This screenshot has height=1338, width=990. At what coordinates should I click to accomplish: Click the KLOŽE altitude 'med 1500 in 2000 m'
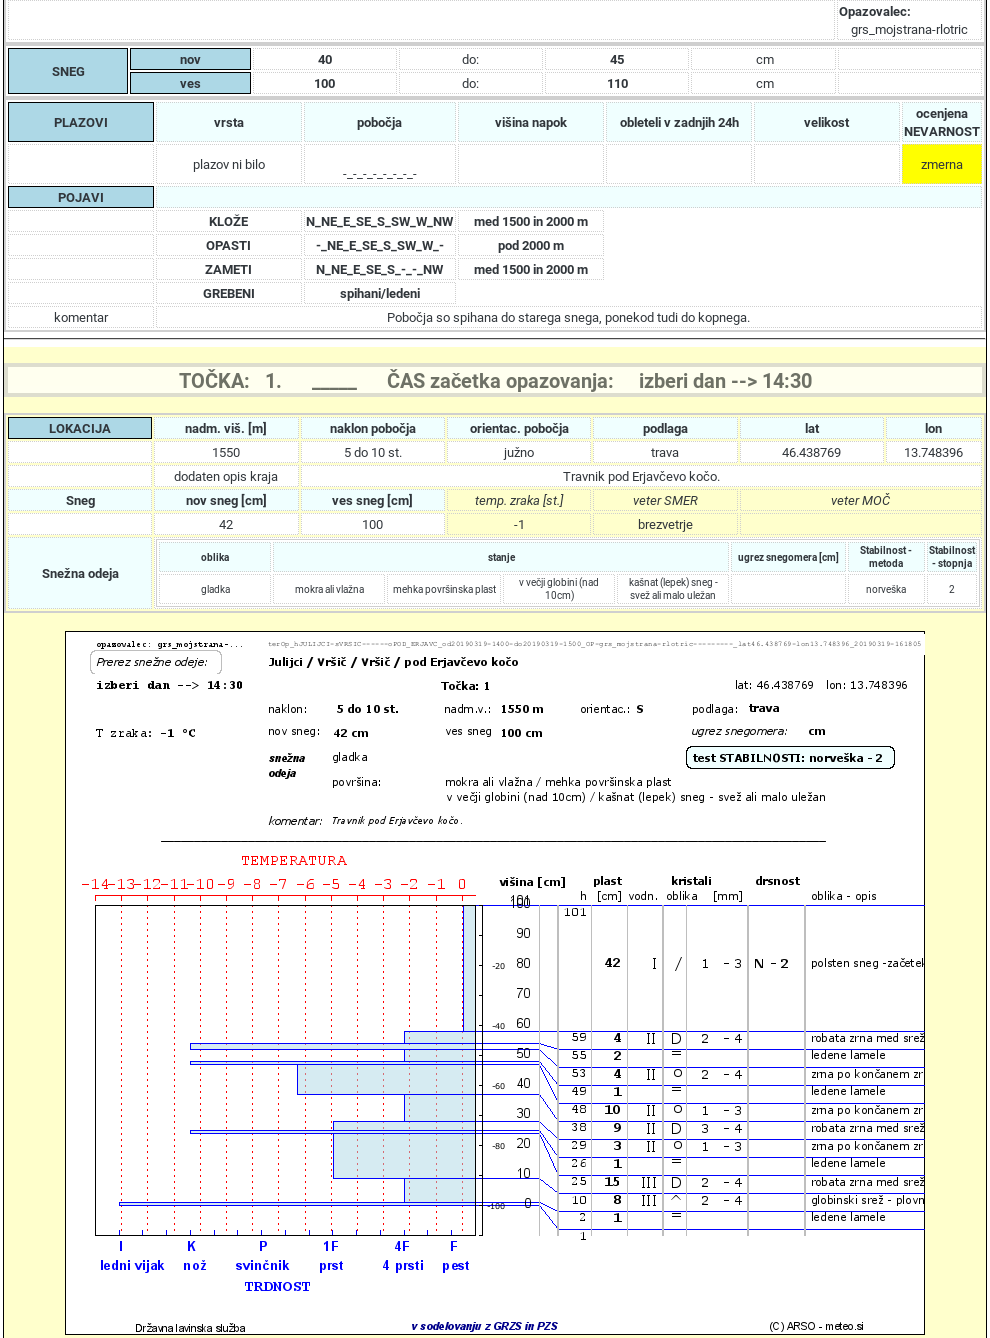coord(531,222)
